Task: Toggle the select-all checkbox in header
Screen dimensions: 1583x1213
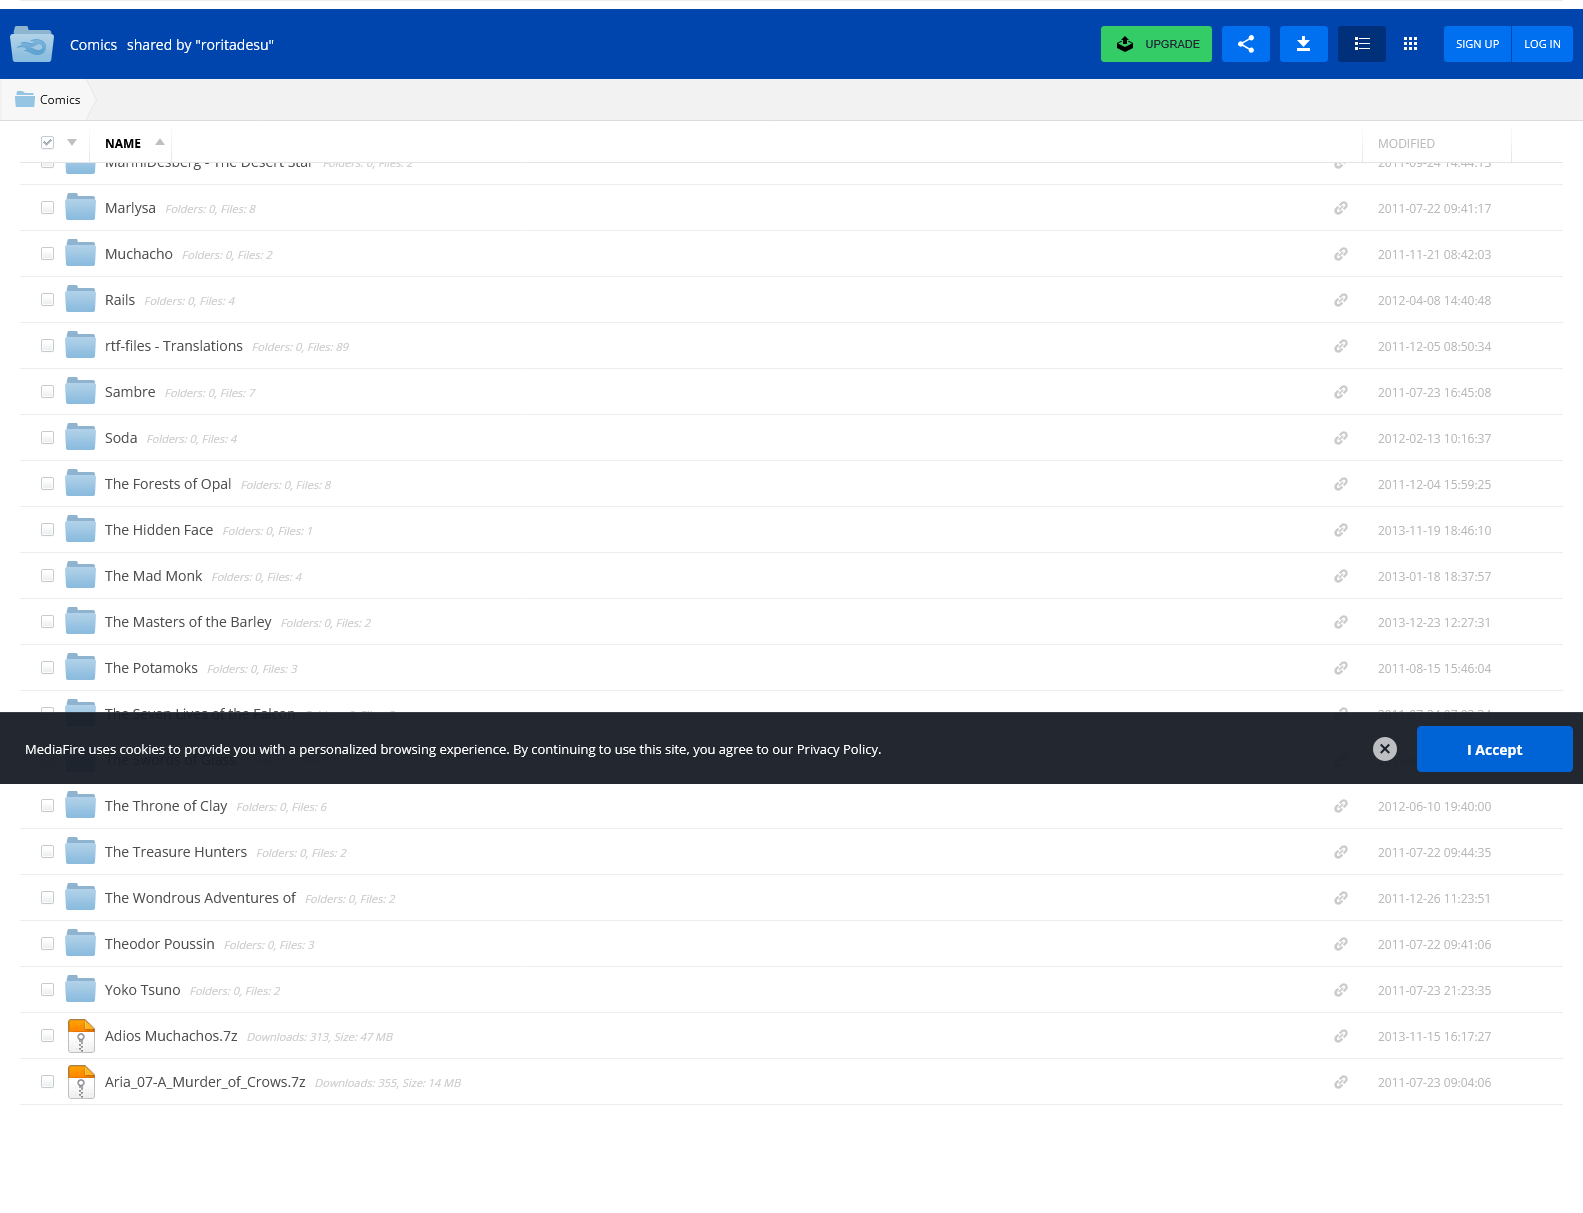Action: 47,142
